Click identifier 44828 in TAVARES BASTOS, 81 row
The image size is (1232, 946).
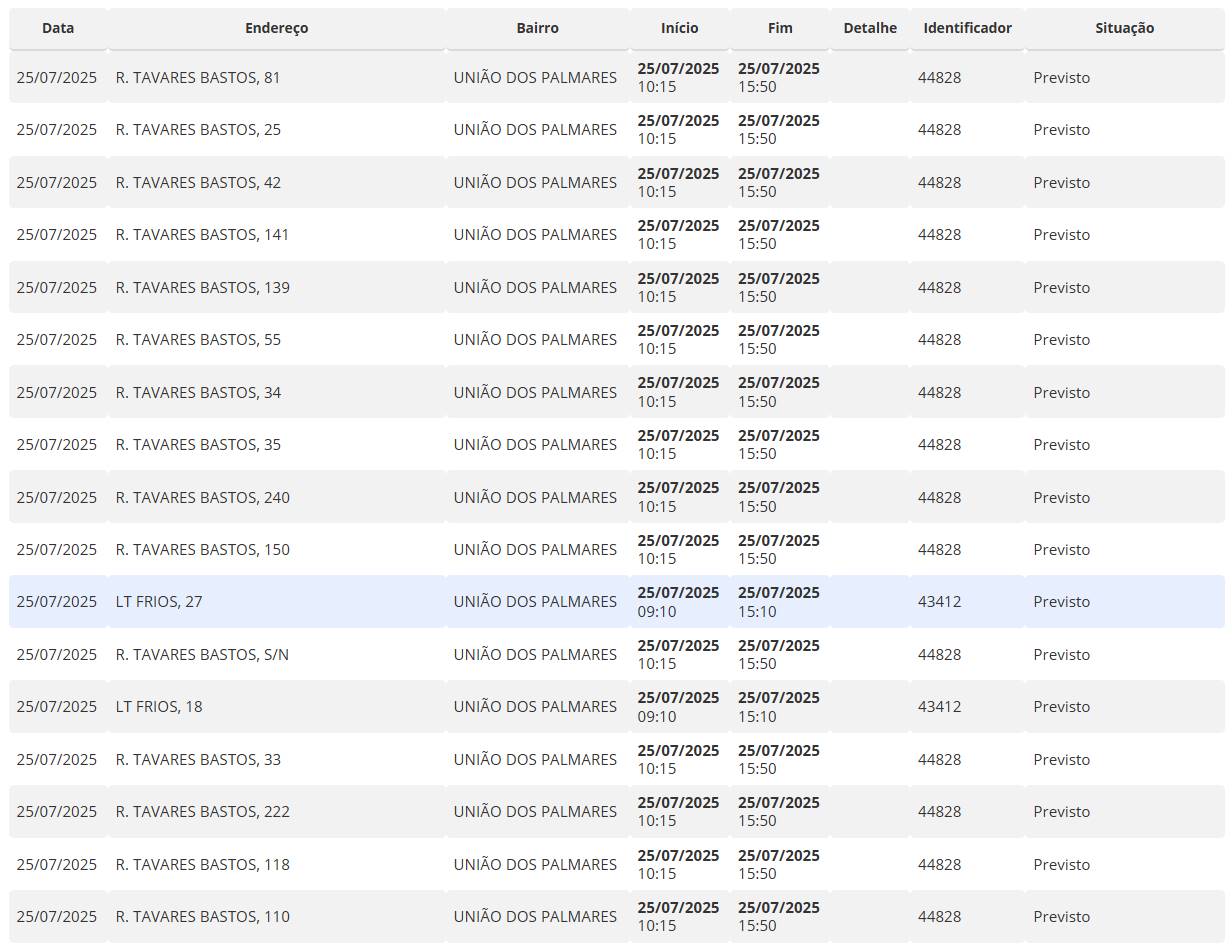939,77
